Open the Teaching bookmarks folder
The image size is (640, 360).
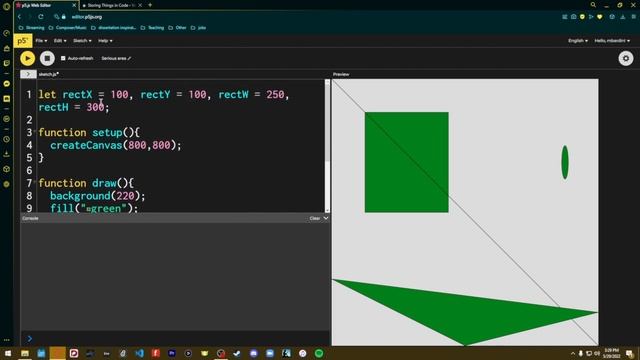[152, 28]
